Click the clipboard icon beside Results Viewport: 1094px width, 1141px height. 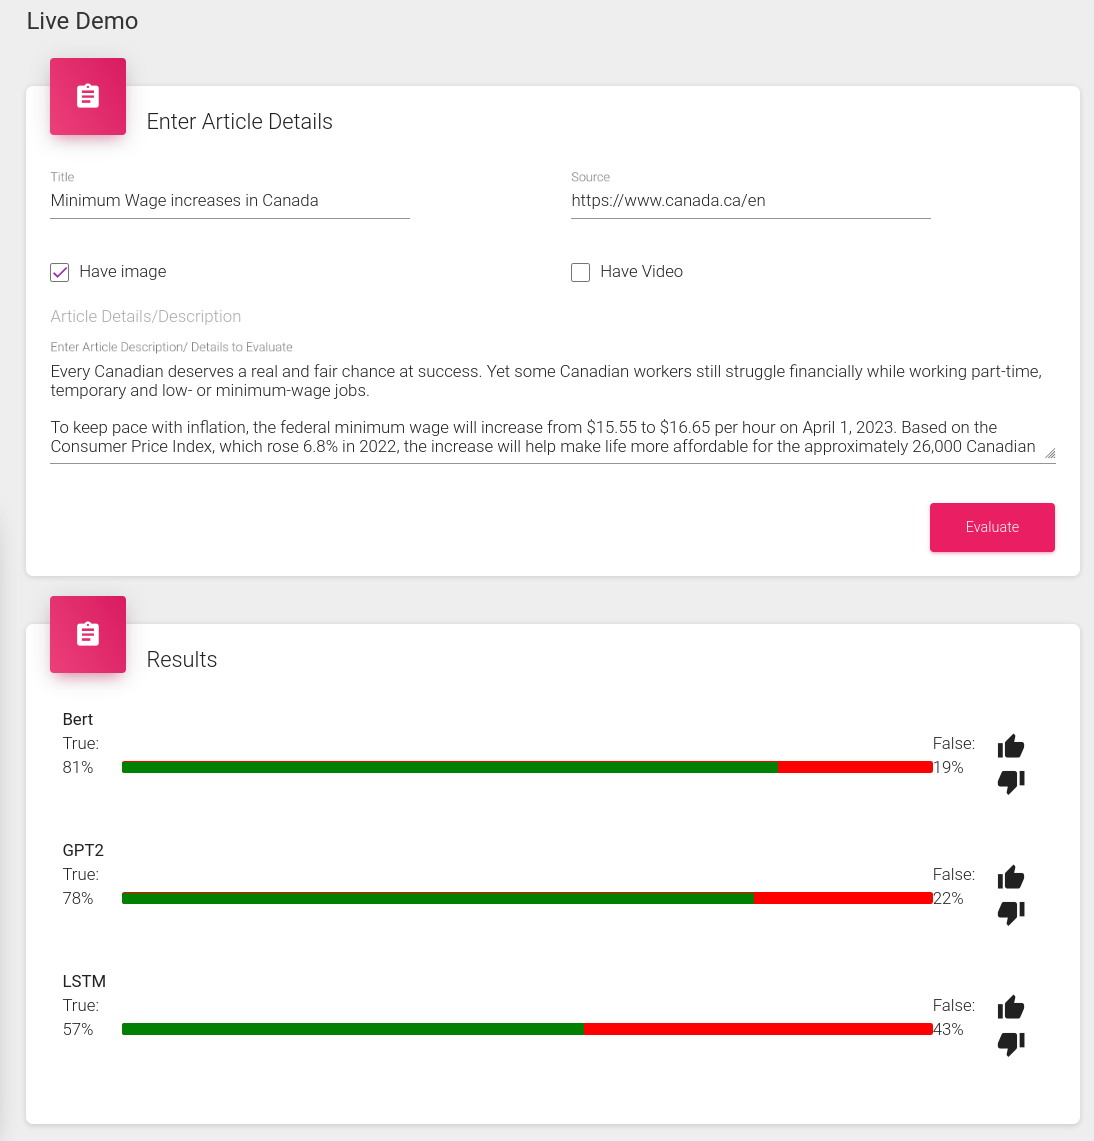coord(88,634)
